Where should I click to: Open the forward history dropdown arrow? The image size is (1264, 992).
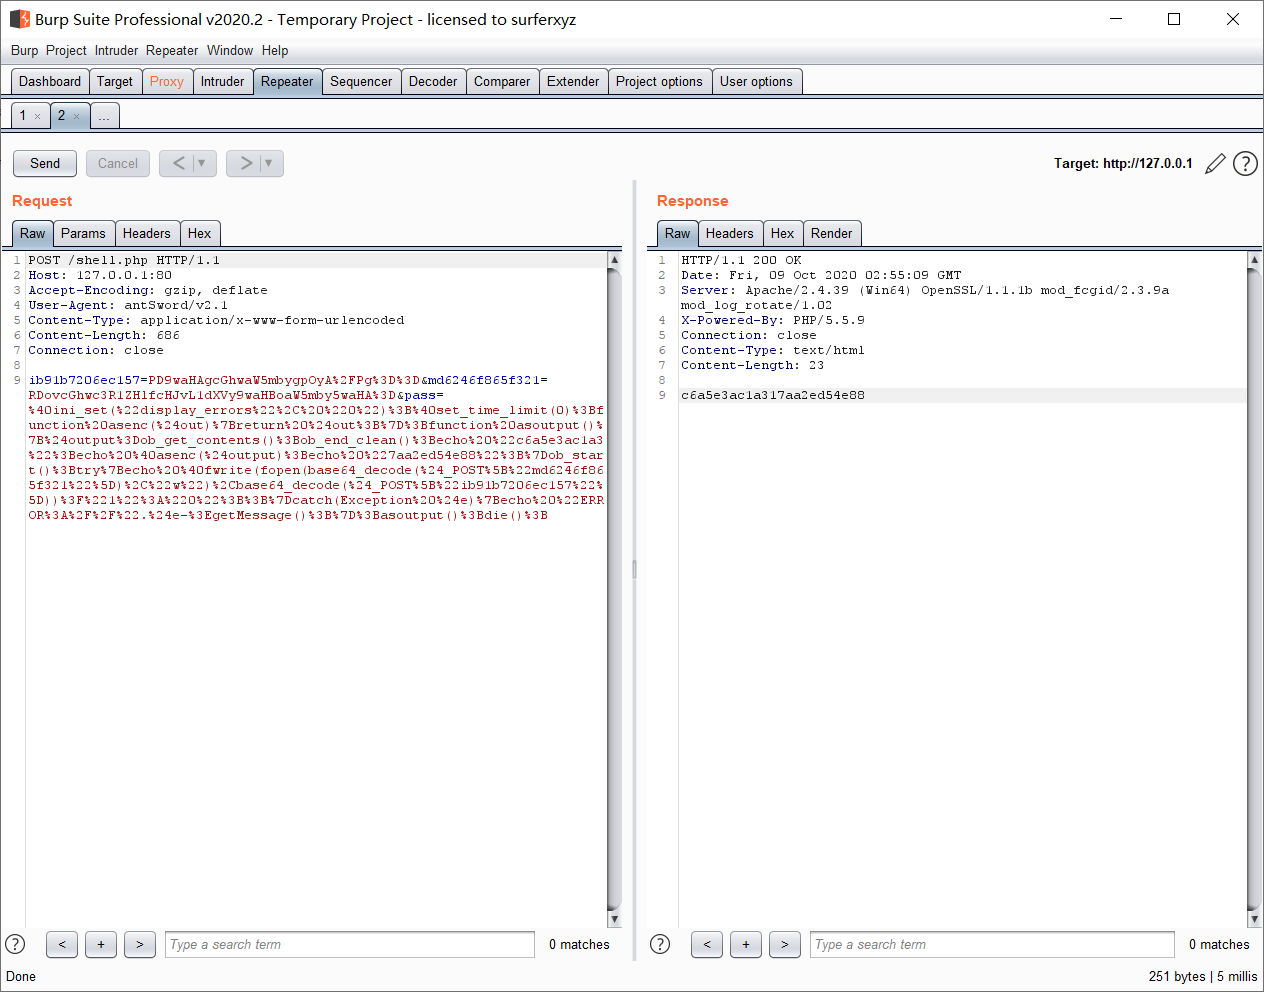[x=269, y=163]
